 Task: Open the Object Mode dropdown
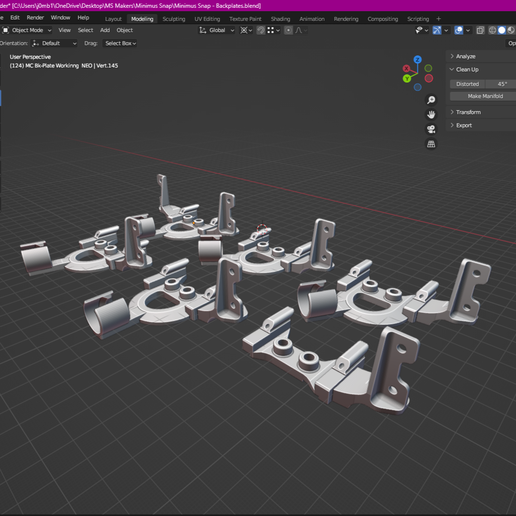click(27, 30)
